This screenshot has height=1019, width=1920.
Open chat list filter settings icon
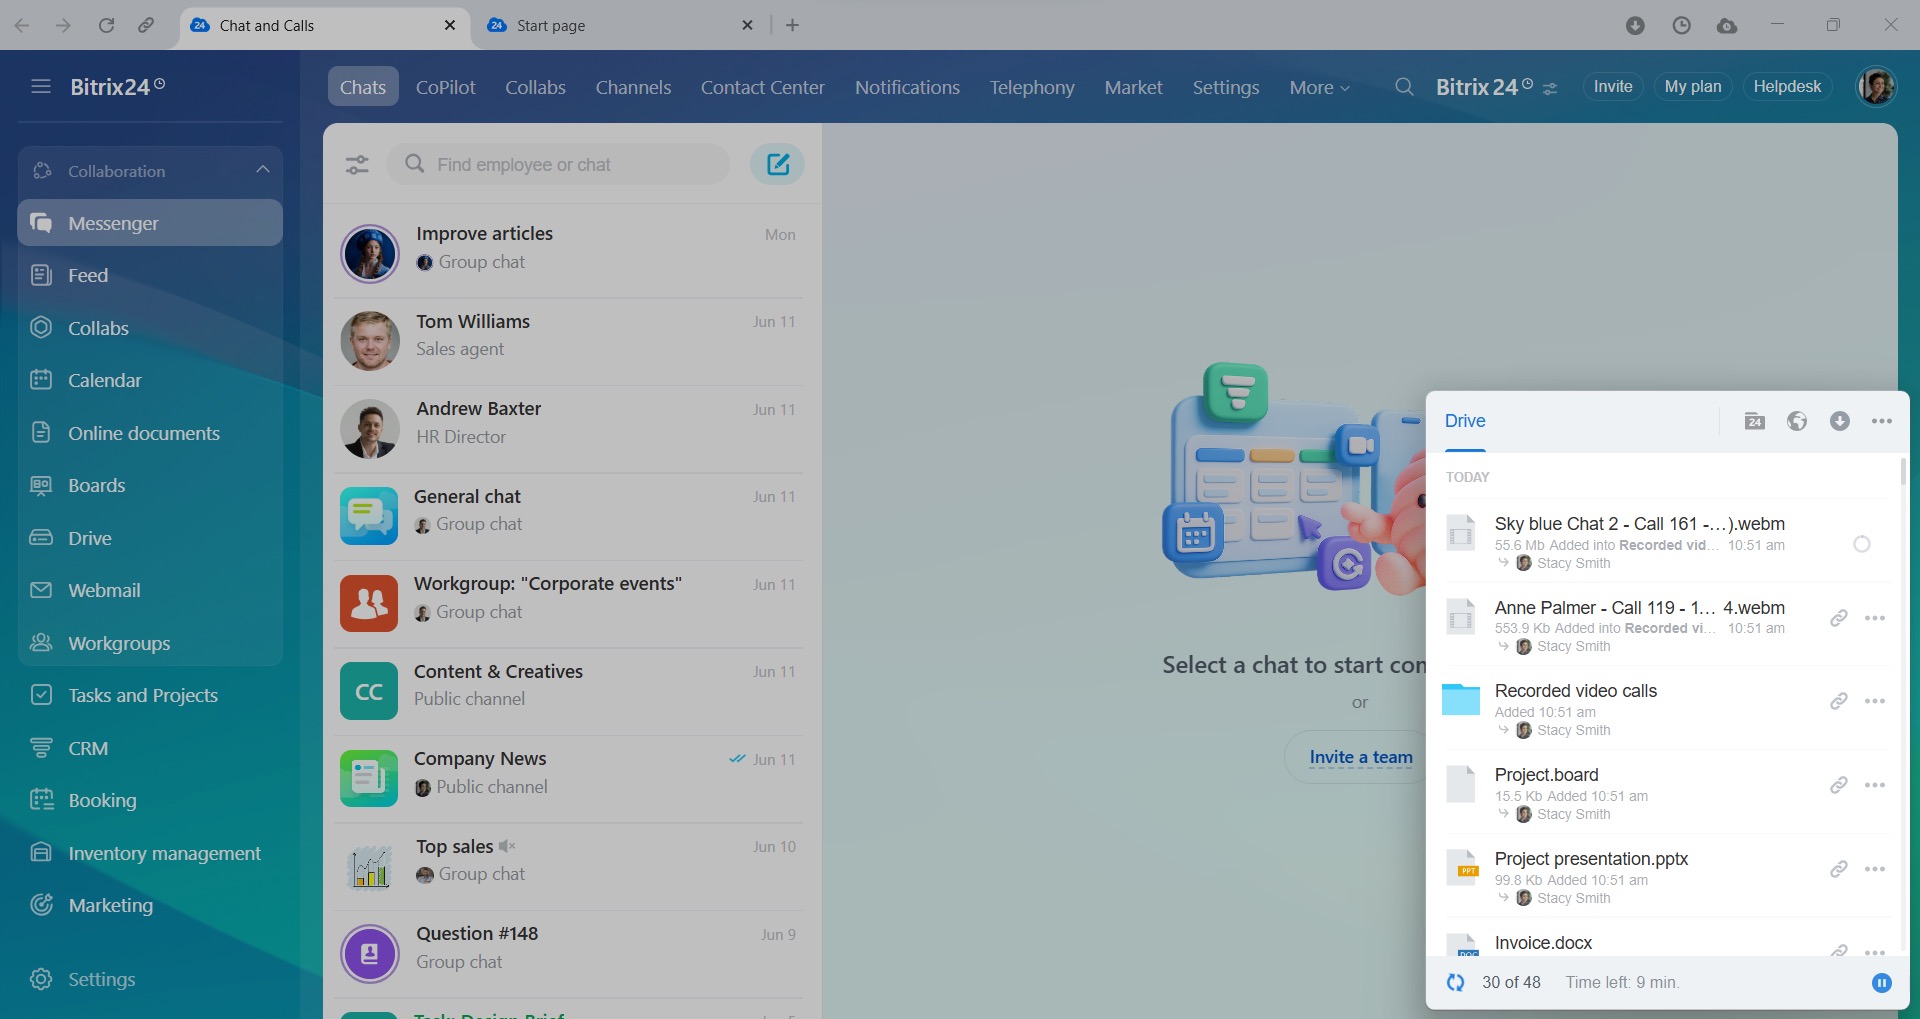pyautogui.click(x=357, y=165)
